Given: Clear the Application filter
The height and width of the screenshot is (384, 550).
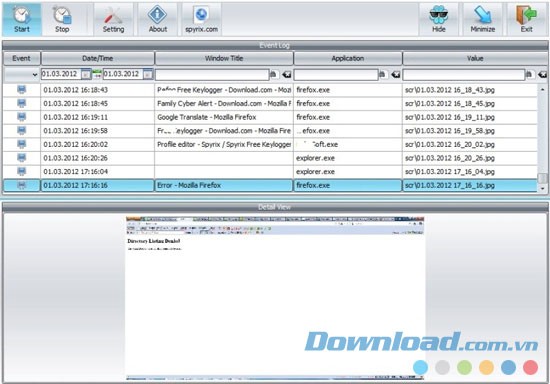Looking at the screenshot, I should 396,74.
